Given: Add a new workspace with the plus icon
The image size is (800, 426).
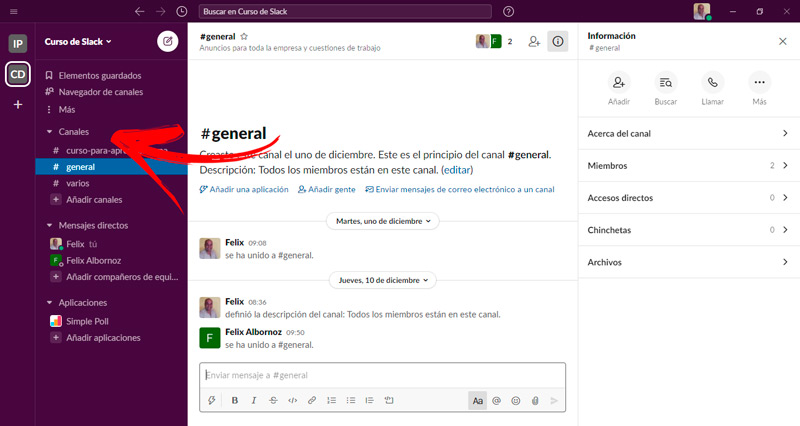Looking at the screenshot, I should pos(18,105).
